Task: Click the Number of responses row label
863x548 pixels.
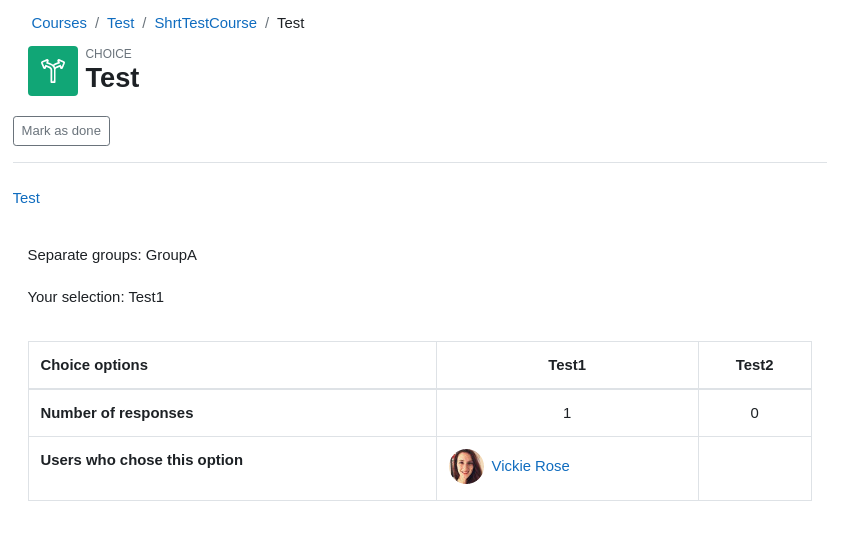Action: click(117, 413)
